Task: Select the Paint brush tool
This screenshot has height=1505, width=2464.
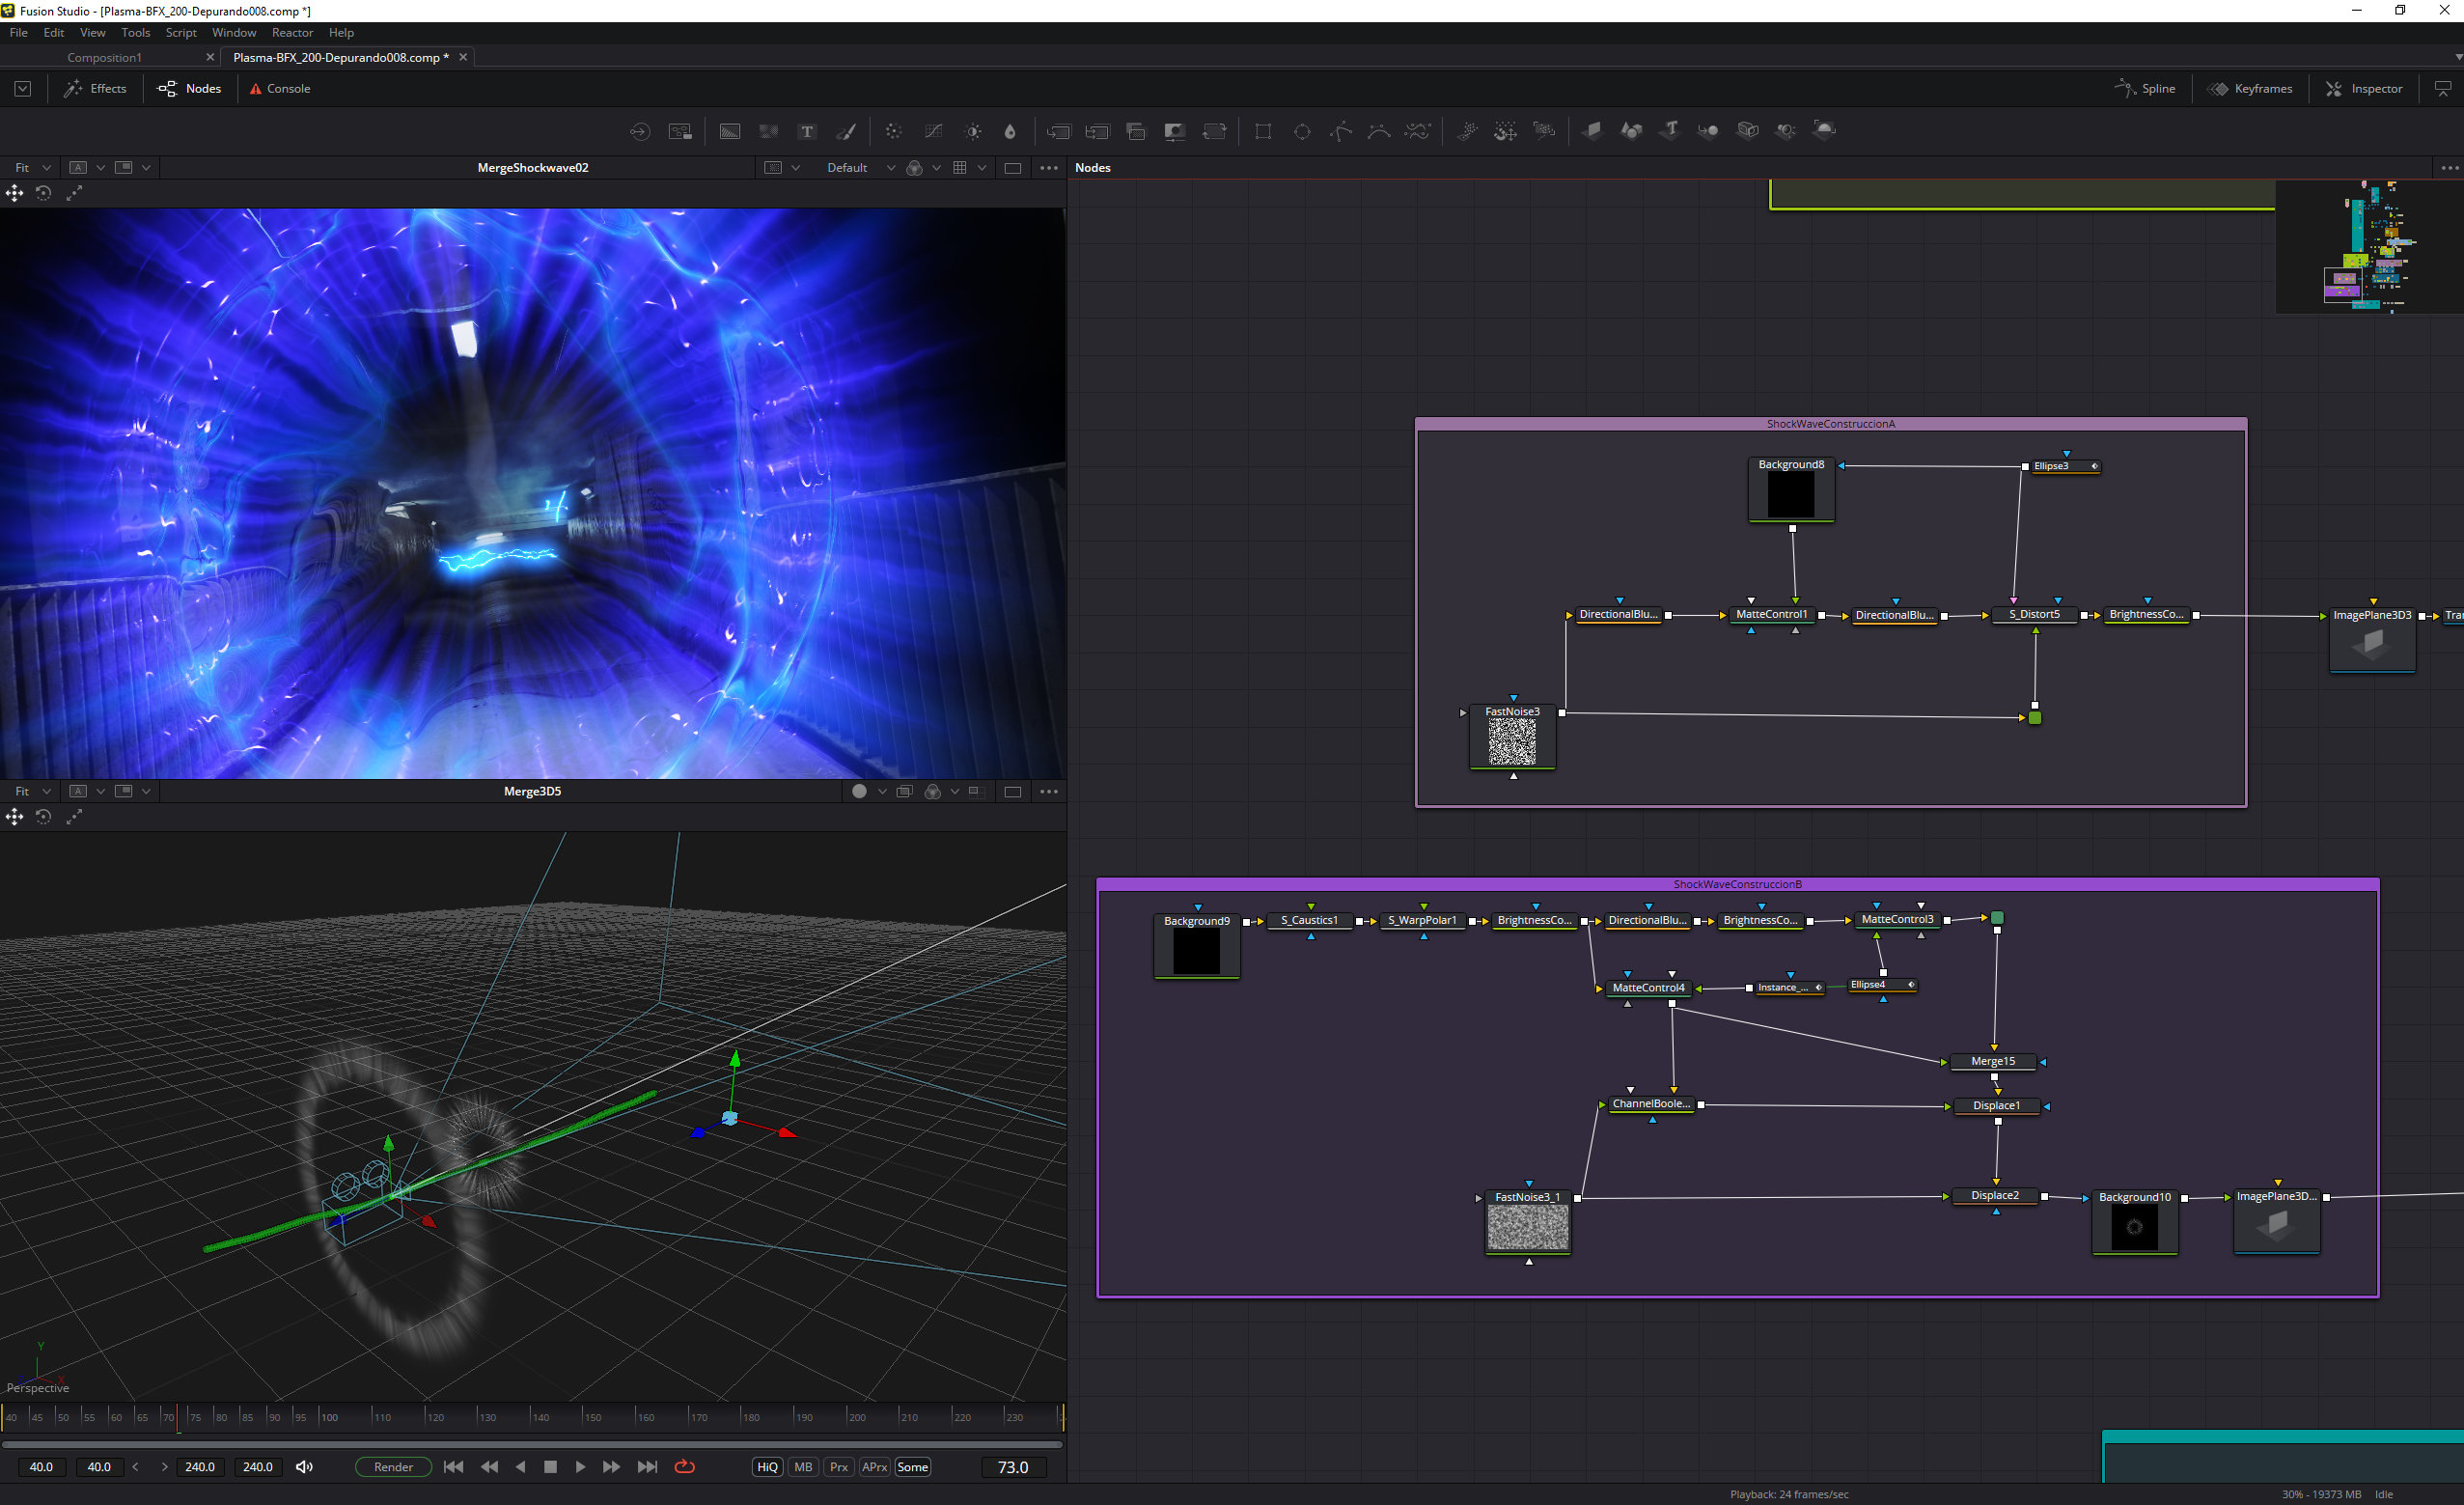Action: pos(846,131)
